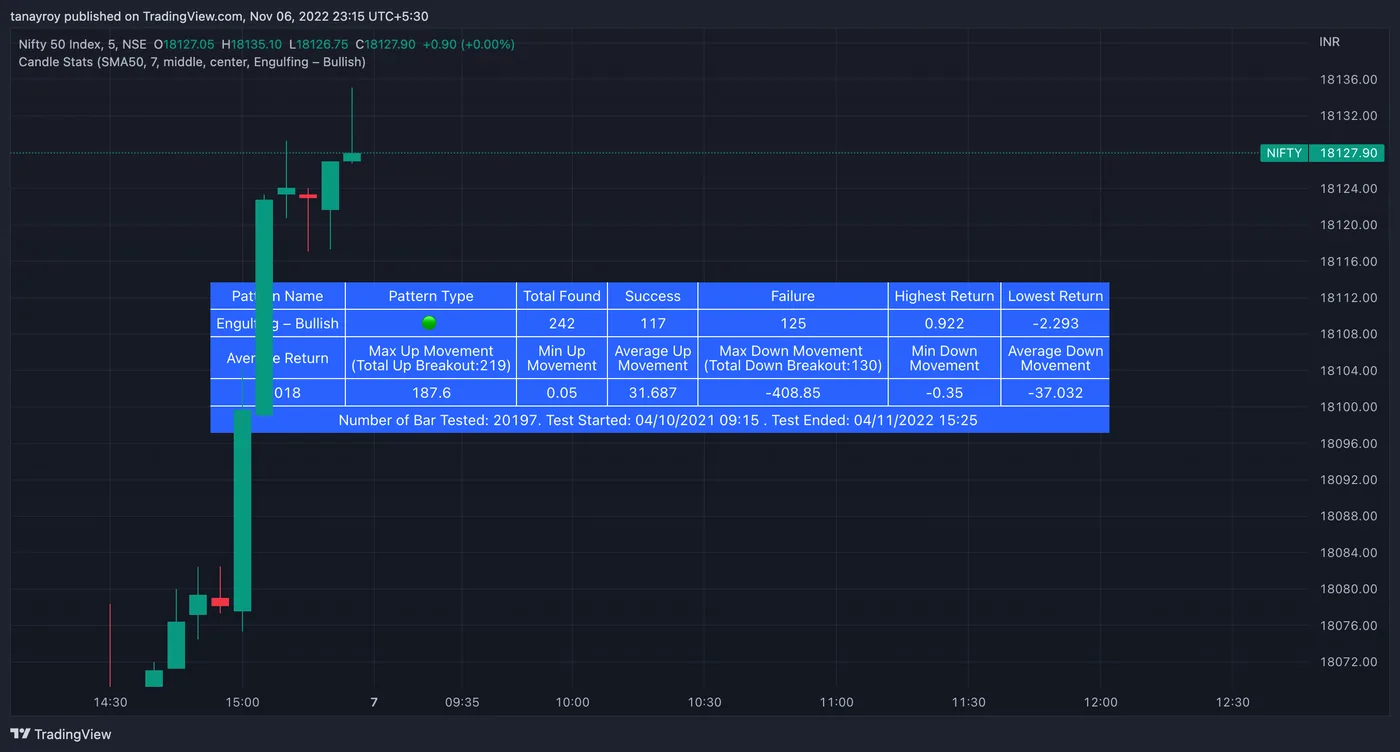Click the current price 18127.90 marker
This screenshot has width=1400, height=752.
tap(1347, 153)
